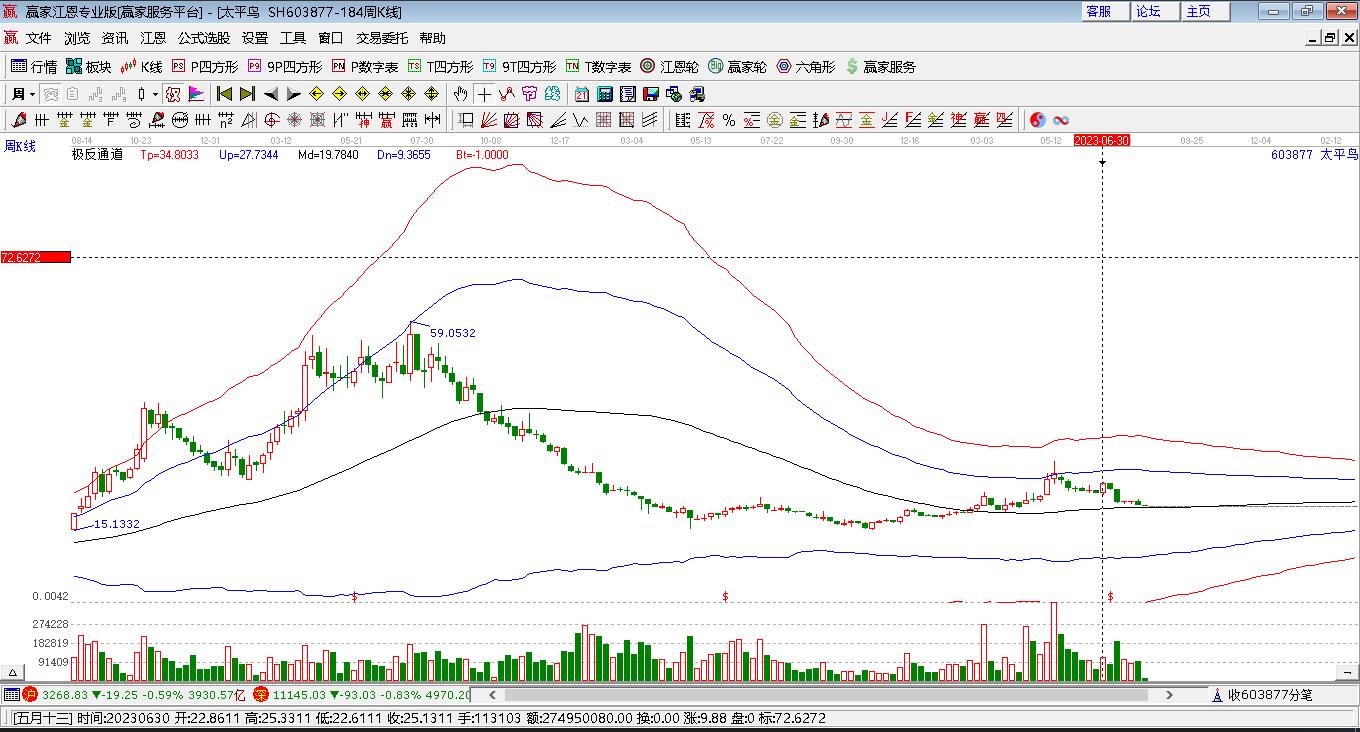Toggle the percent (%) line tool
The width and height of the screenshot is (1360, 732).
[729, 120]
